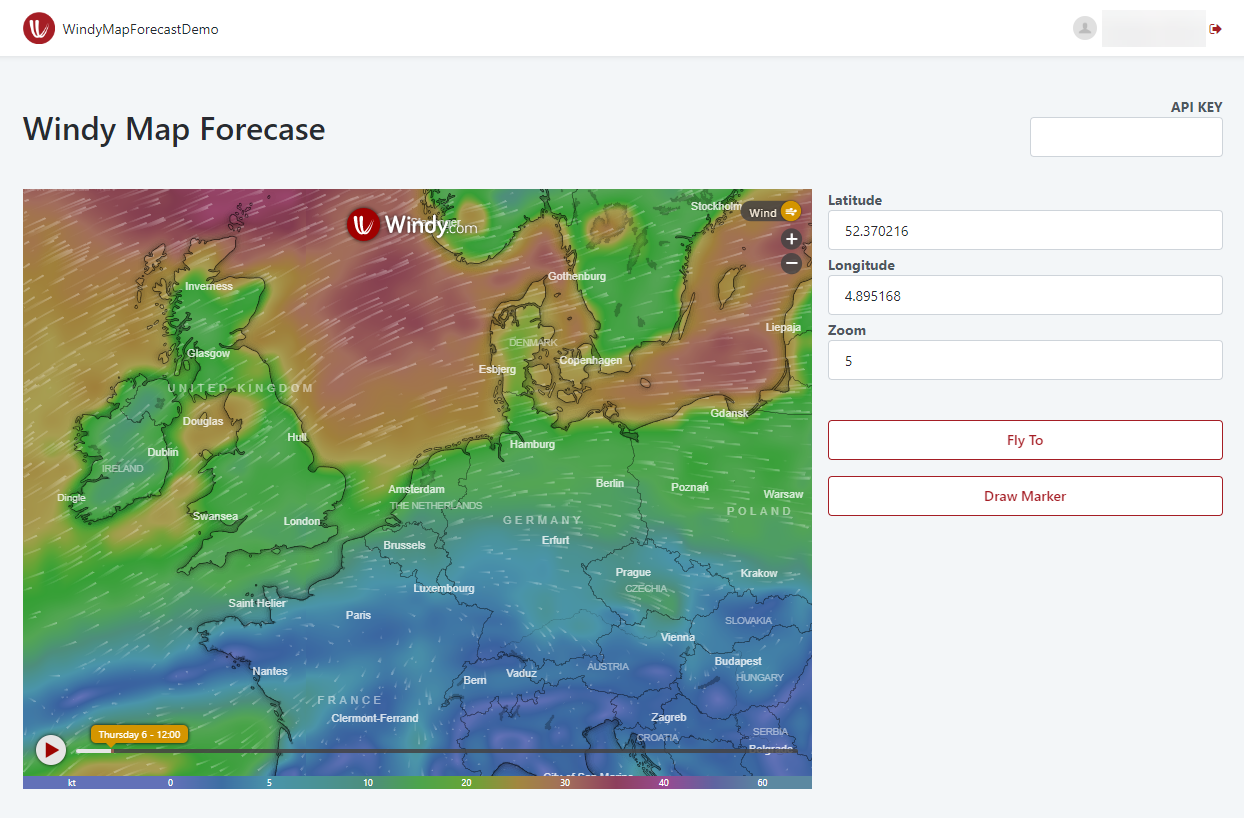Zoom in the map with plus button
This screenshot has height=818, width=1244.
click(x=791, y=239)
